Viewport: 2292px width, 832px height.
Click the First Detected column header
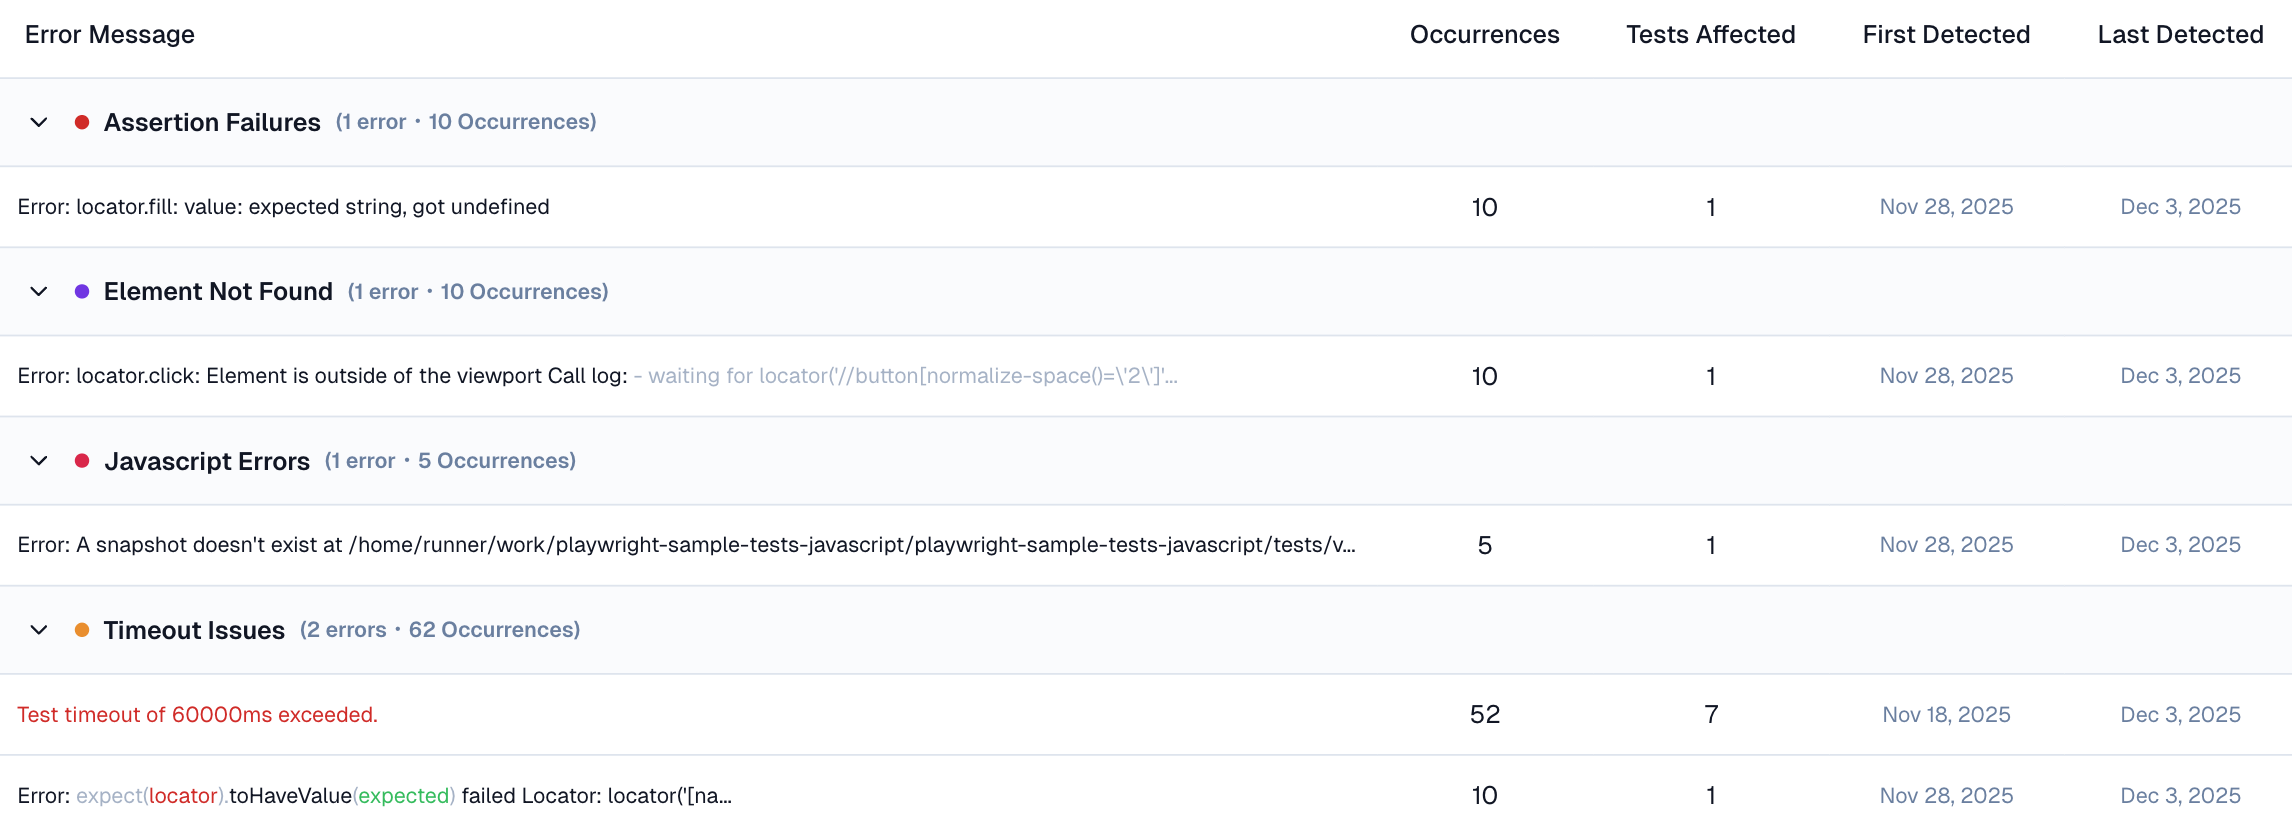1945,35
